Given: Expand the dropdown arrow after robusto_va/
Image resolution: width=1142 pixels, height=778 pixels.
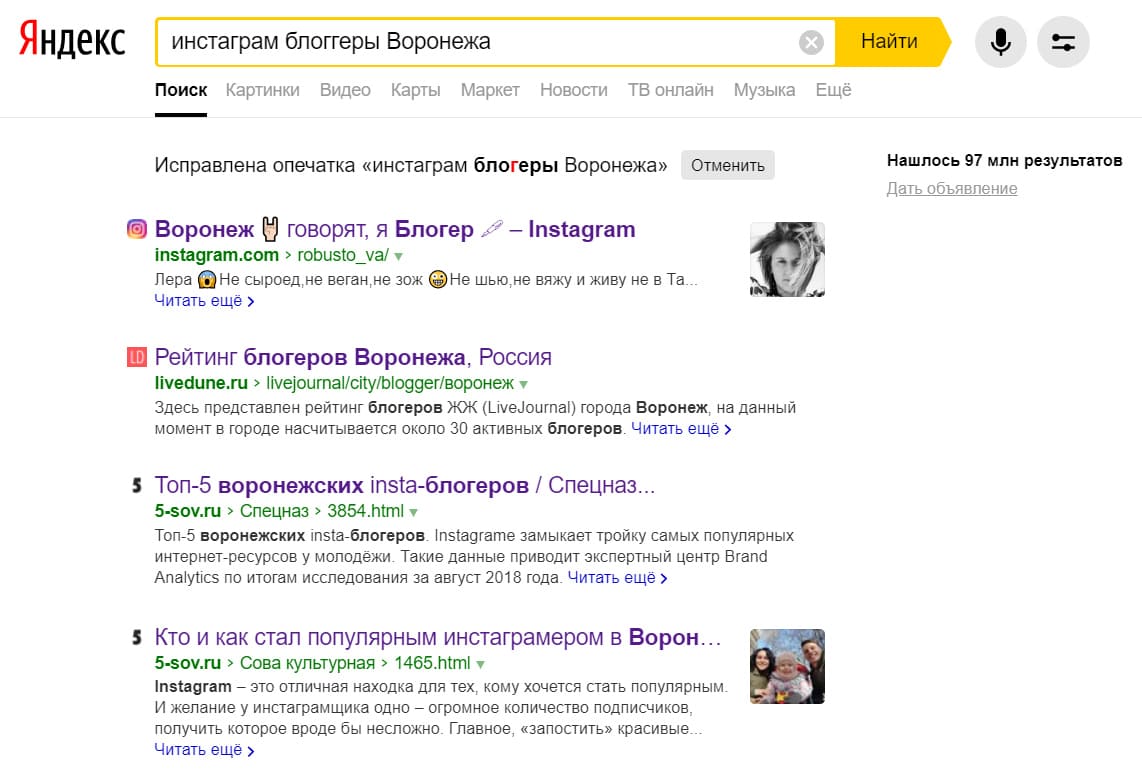Looking at the screenshot, I should pos(398,256).
